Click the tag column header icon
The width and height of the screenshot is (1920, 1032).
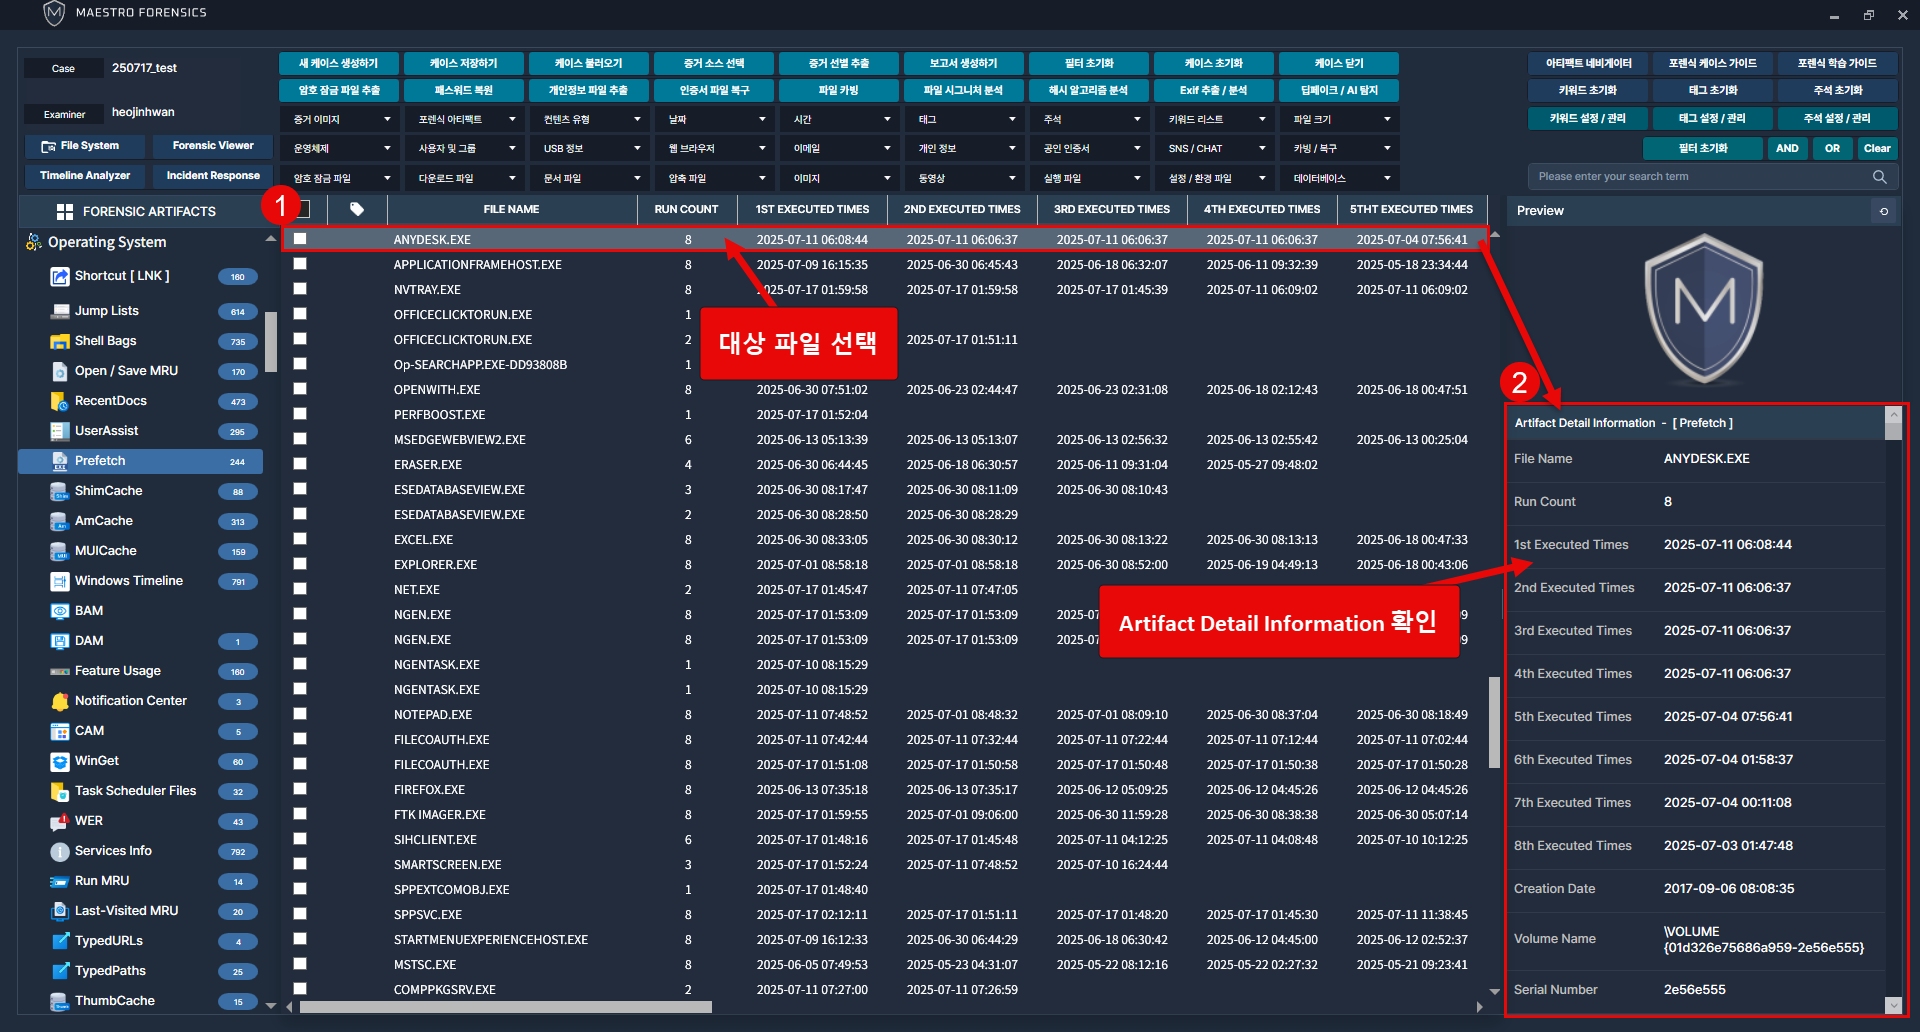coord(357,209)
